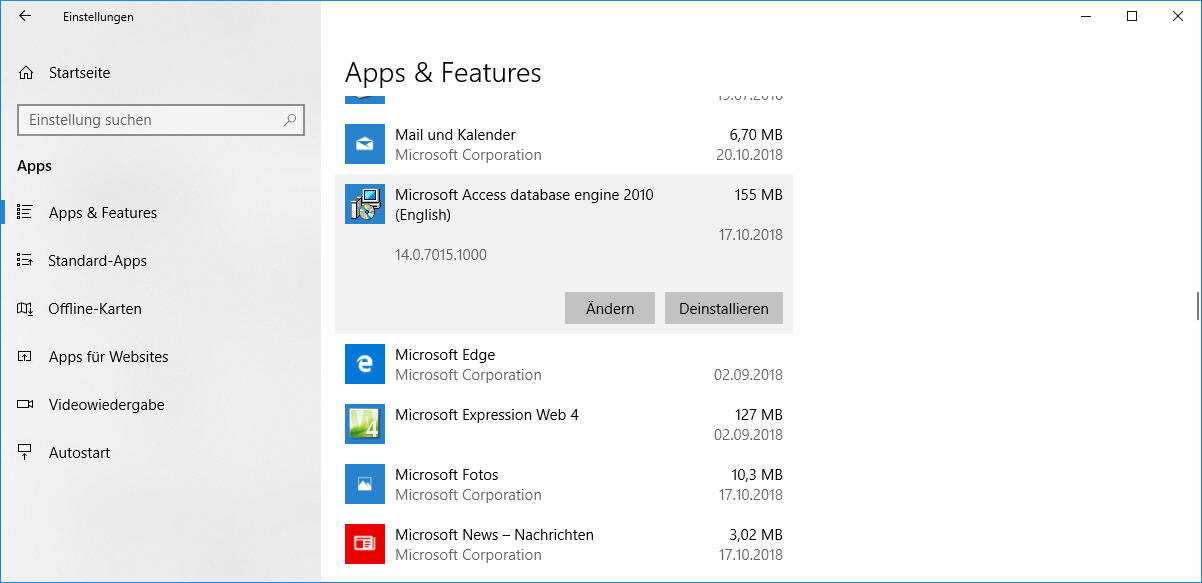Click the Mail und Kalender app icon

click(x=364, y=144)
